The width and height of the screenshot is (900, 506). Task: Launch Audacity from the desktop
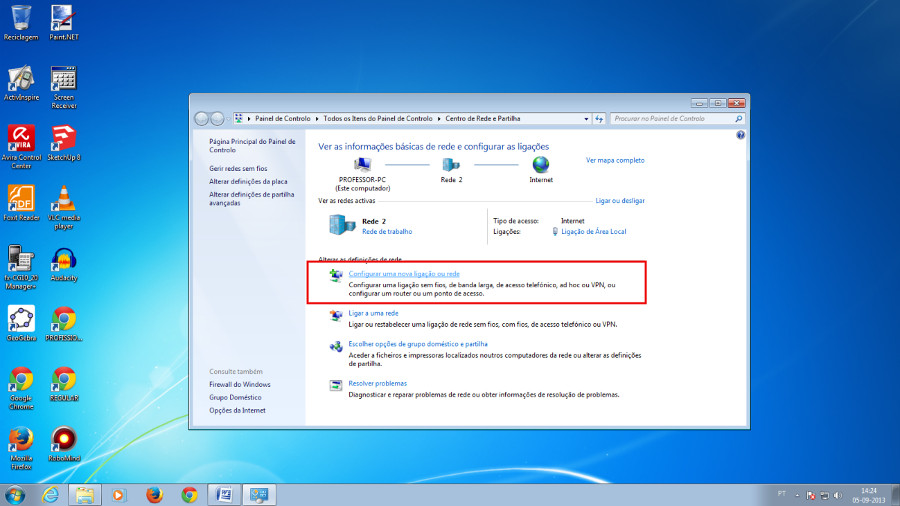point(64,264)
